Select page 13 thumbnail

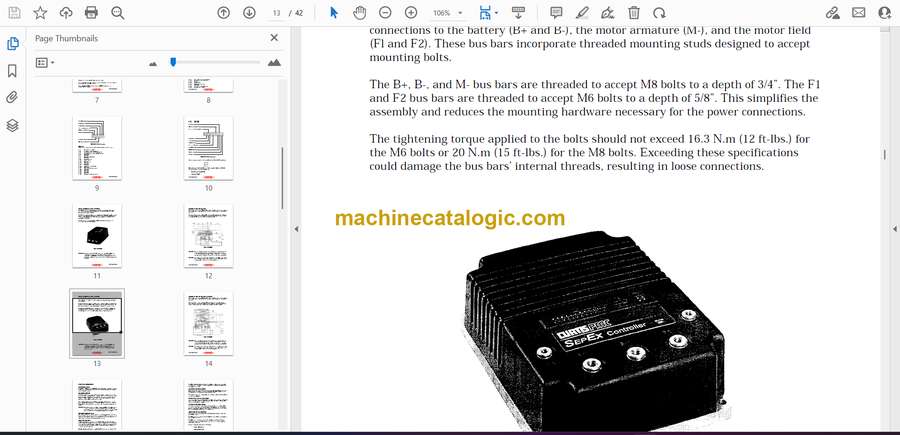[97, 323]
